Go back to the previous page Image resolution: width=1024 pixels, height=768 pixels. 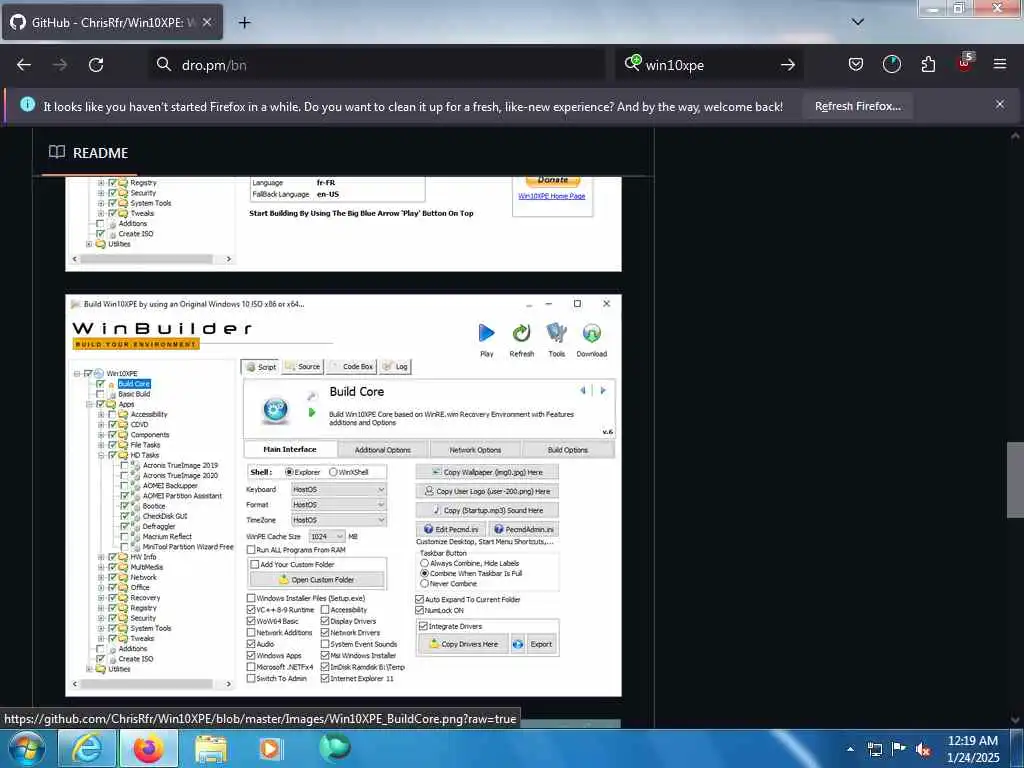tap(24, 65)
